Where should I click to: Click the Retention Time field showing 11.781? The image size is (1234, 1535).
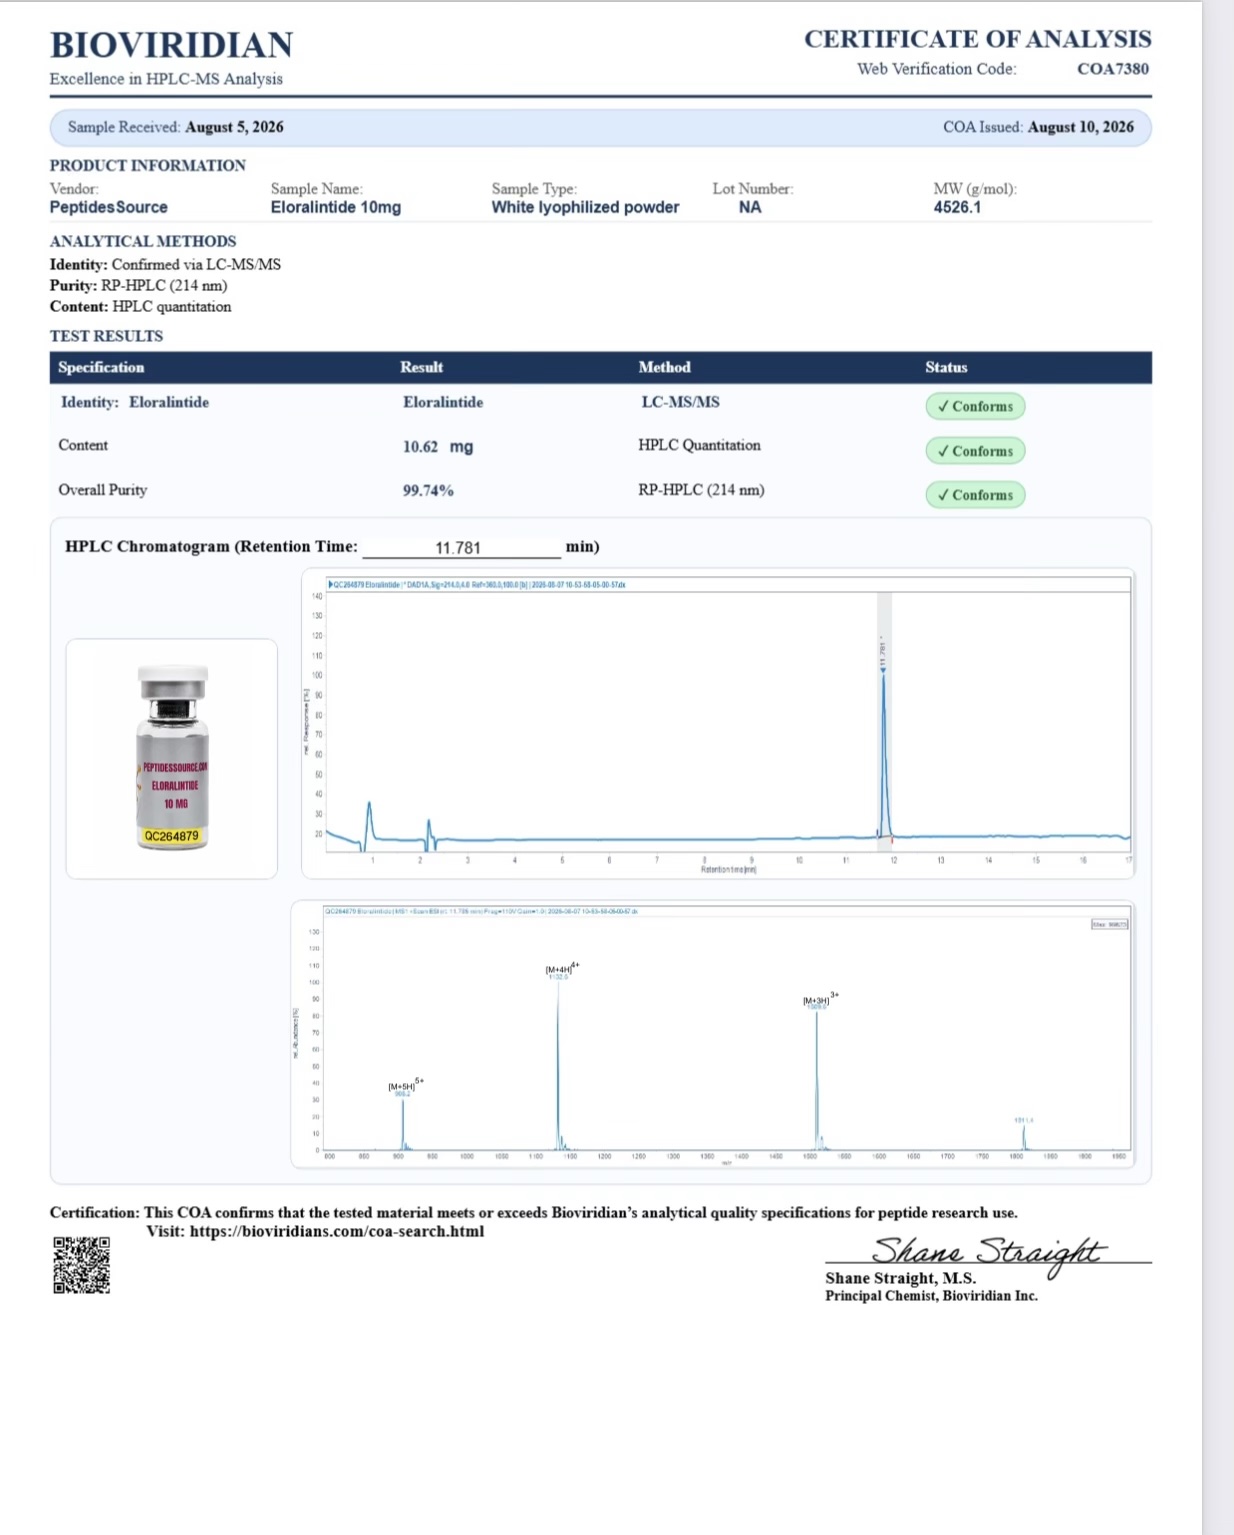461,547
